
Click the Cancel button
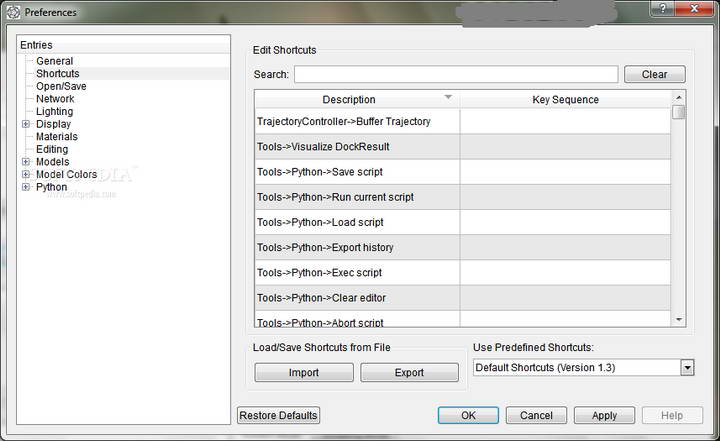click(x=536, y=415)
